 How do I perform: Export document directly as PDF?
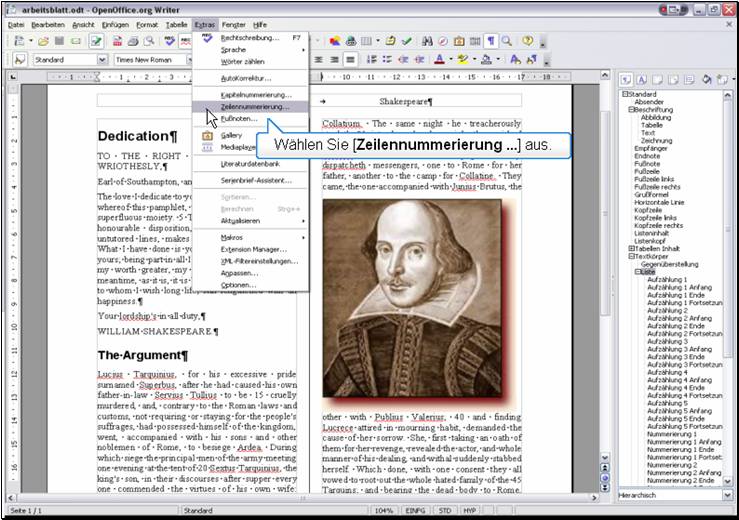point(117,41)
